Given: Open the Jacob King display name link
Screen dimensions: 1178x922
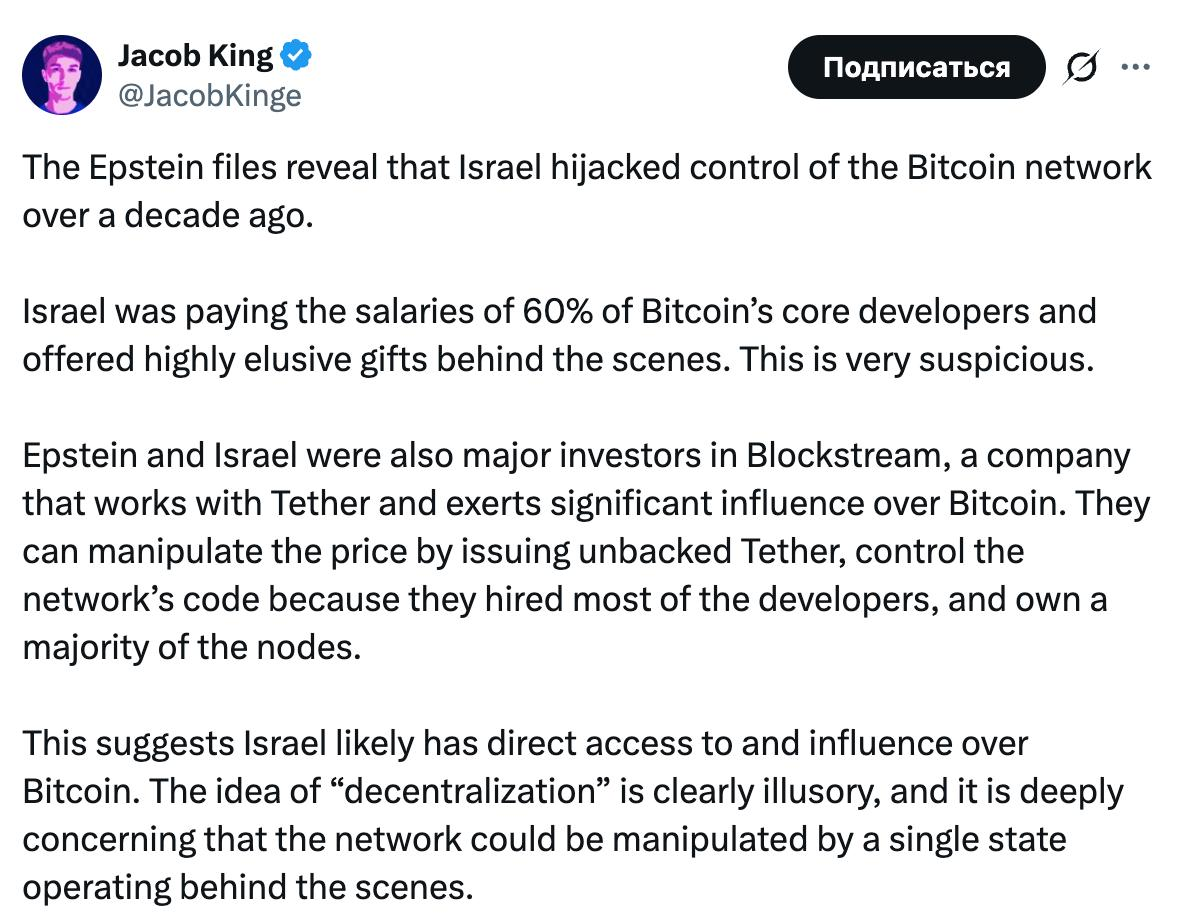Looking at the screenshot, I should click(195, 56).
